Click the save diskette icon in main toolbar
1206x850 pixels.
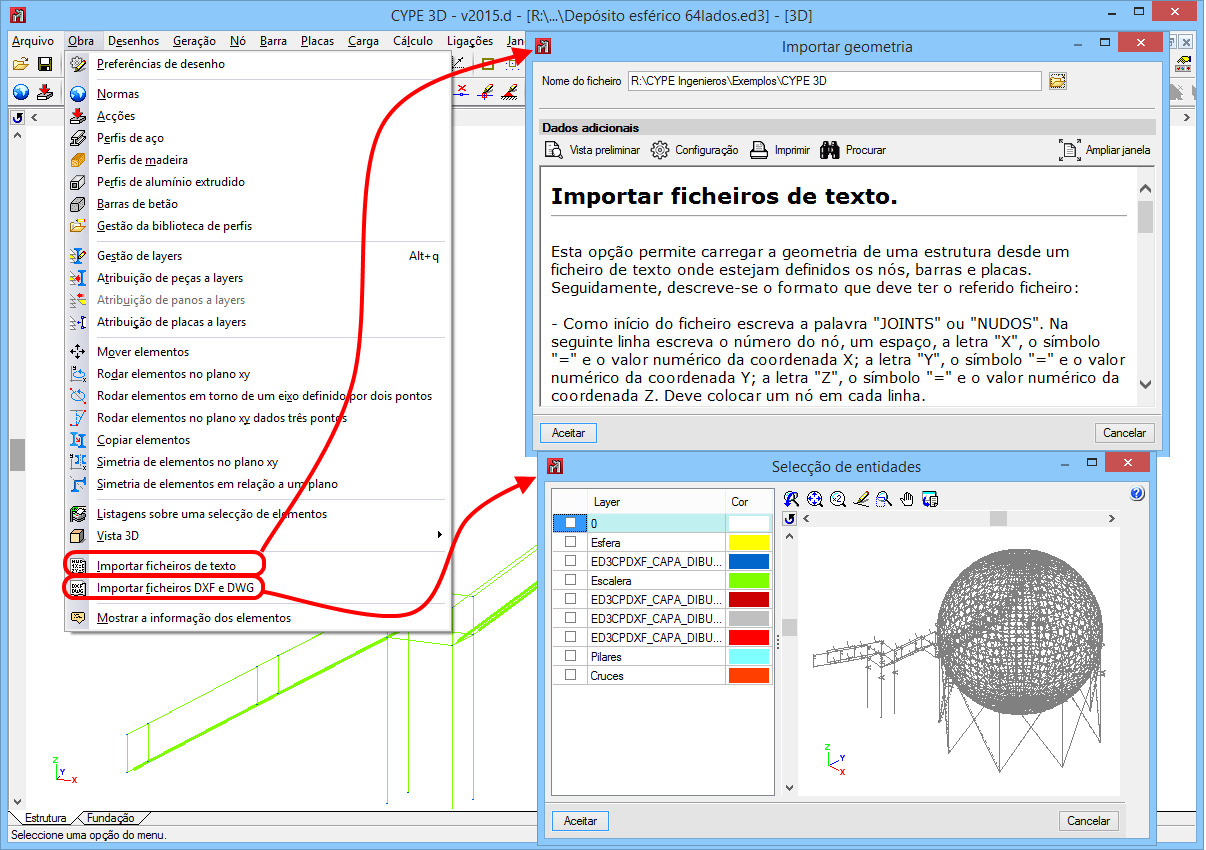click(x=45, y=64)
